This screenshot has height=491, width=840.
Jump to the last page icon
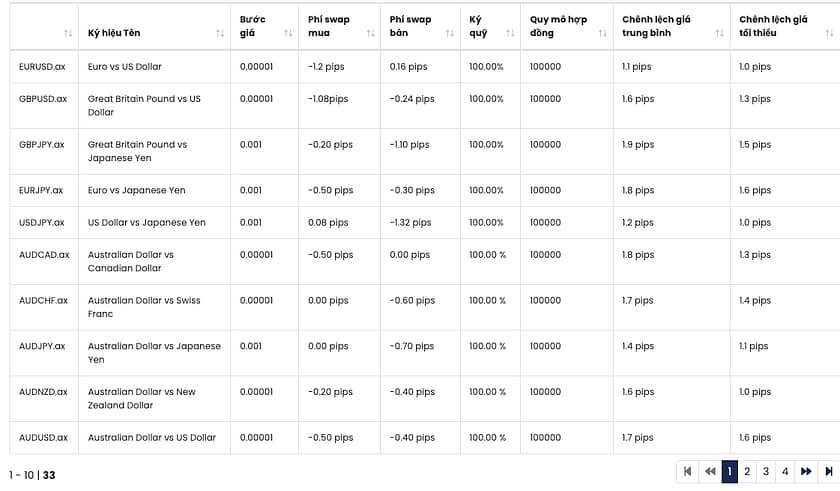(828, 471)
